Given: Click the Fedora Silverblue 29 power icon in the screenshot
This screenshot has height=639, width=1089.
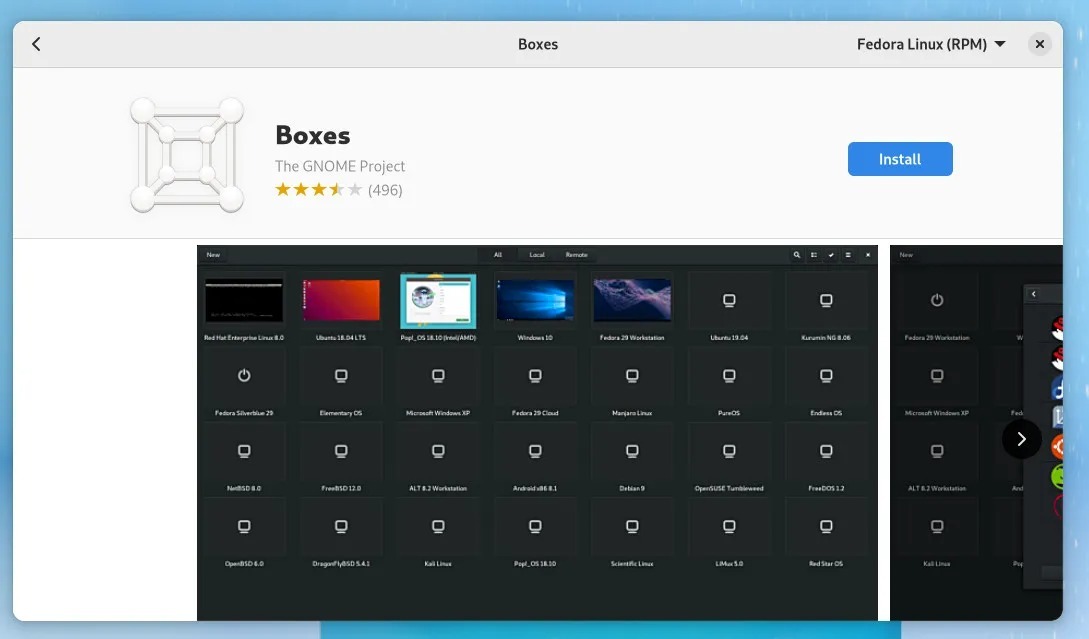Looking at the screenshot, I should point(244,376).
